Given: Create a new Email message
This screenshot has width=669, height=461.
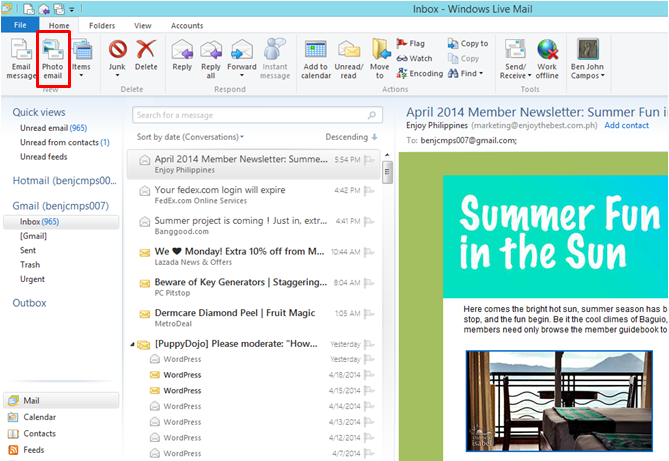Looking at the screenshot, I should click(21, 59).
